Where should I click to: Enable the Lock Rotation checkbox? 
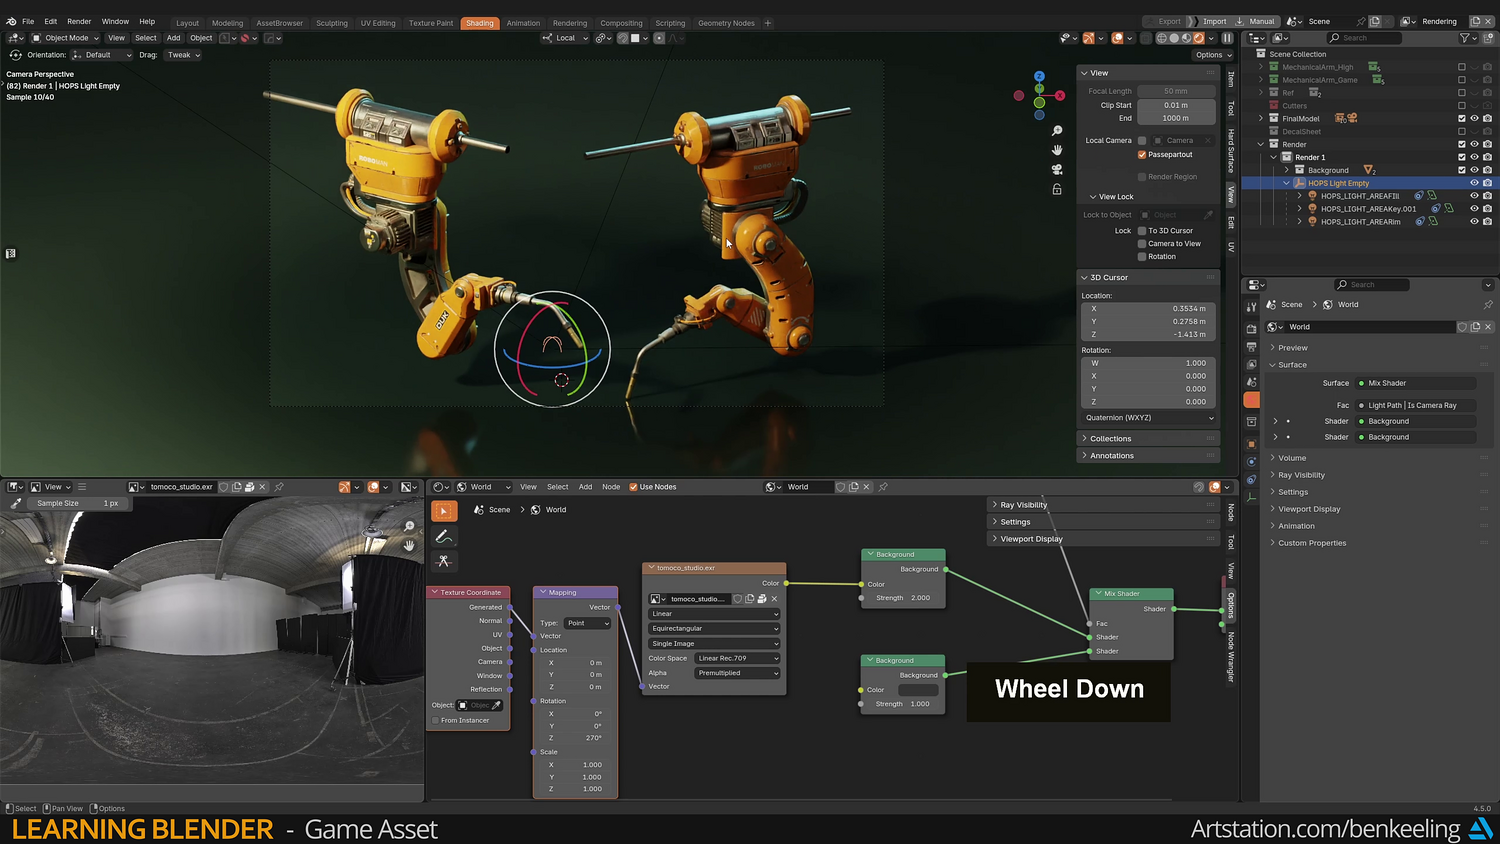pos(1142,257)
